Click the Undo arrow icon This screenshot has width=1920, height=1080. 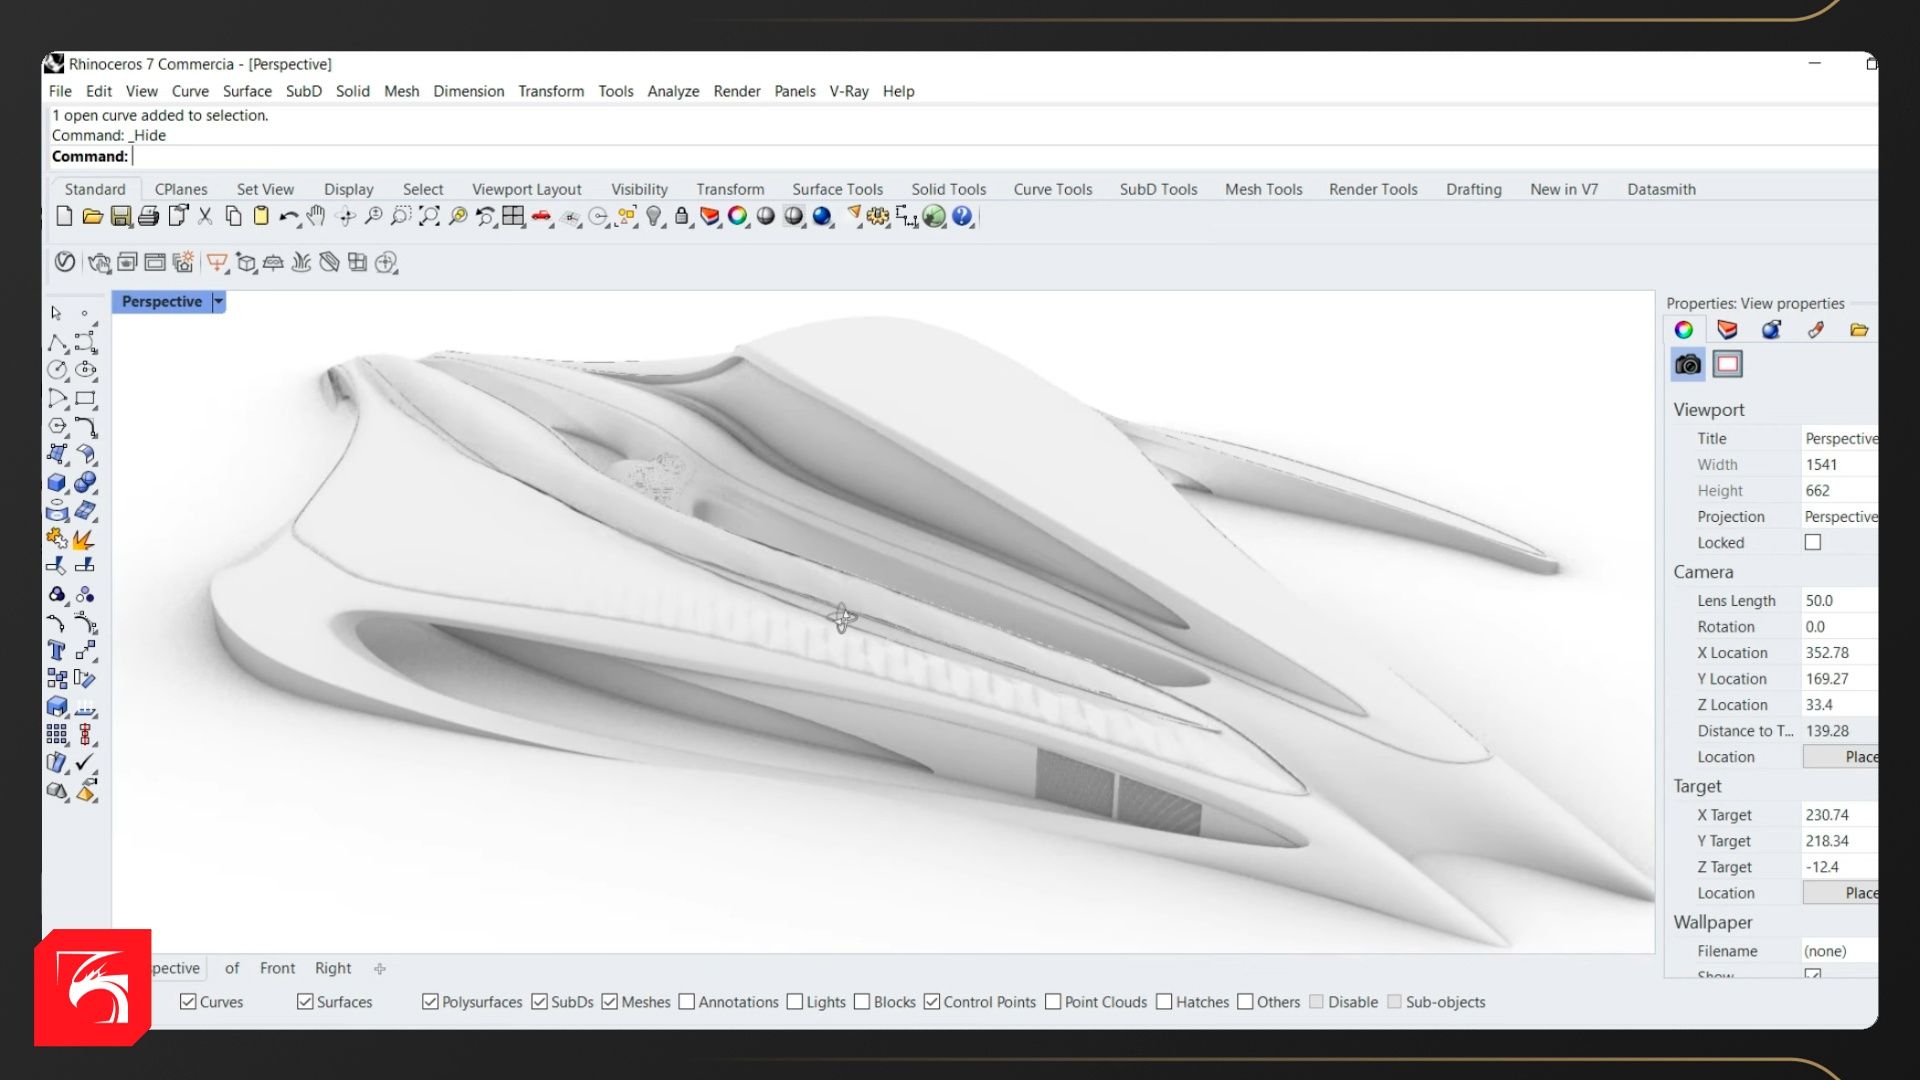click(288, 217)
